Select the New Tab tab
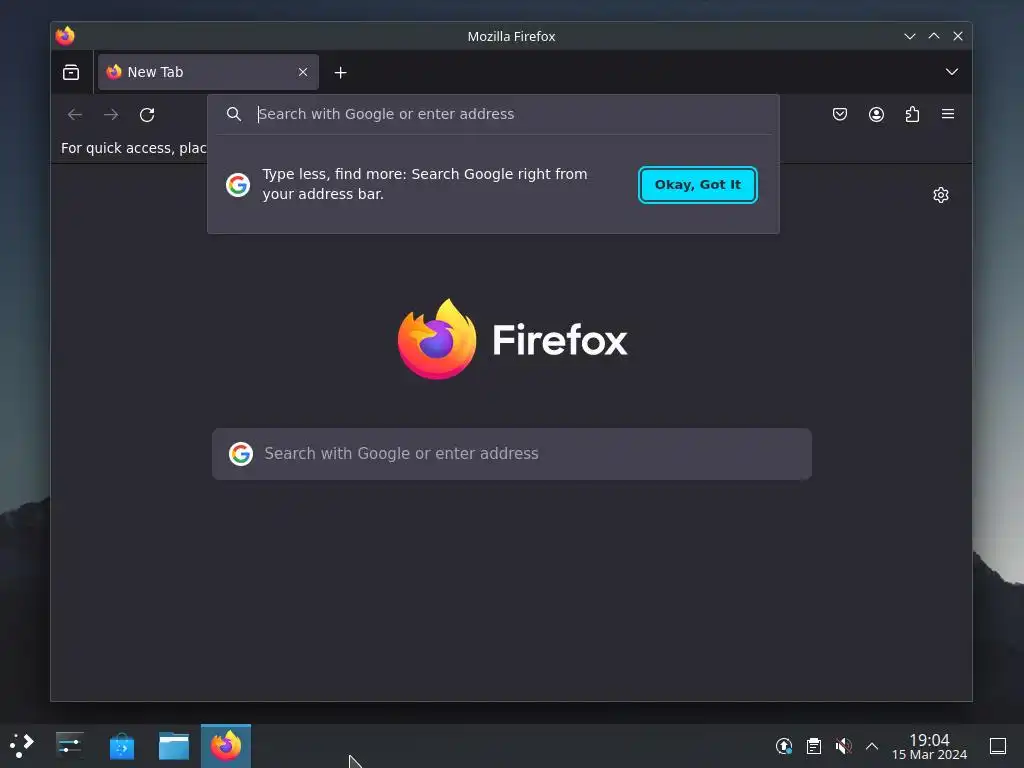 [x=208, y=72]
